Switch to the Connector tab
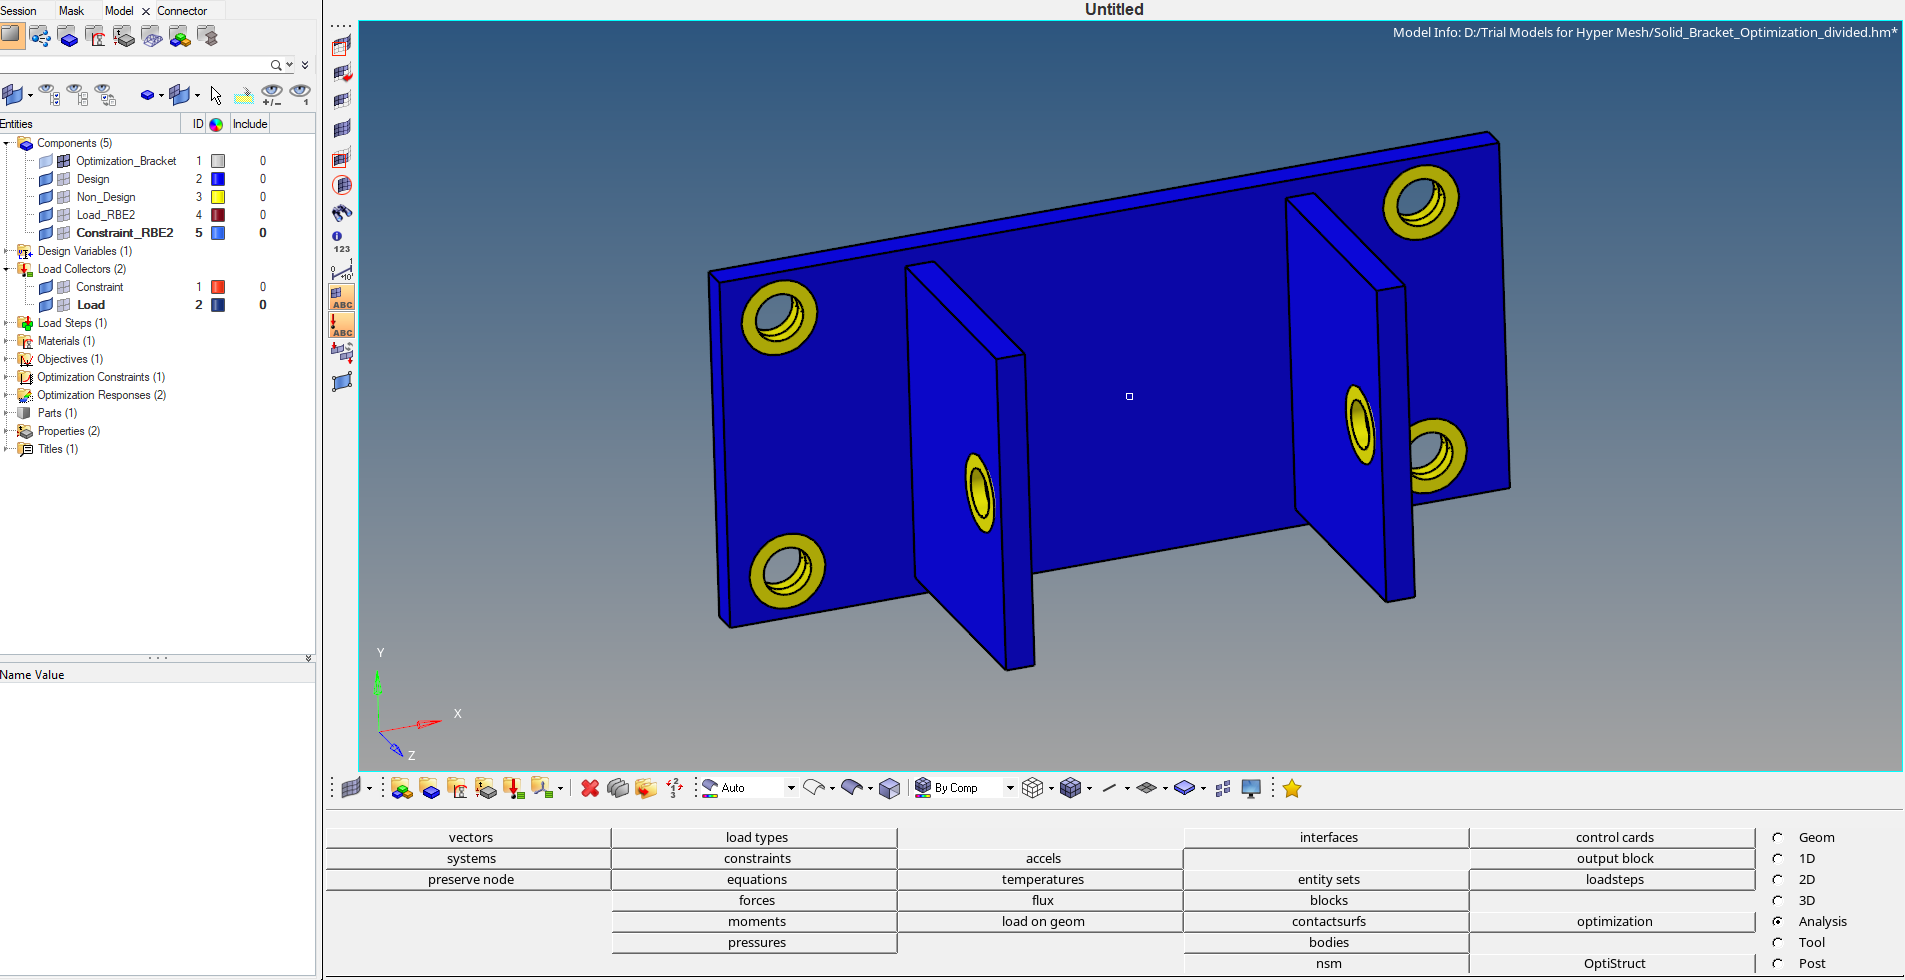The image size is (1905, 980). coord(182,10)
